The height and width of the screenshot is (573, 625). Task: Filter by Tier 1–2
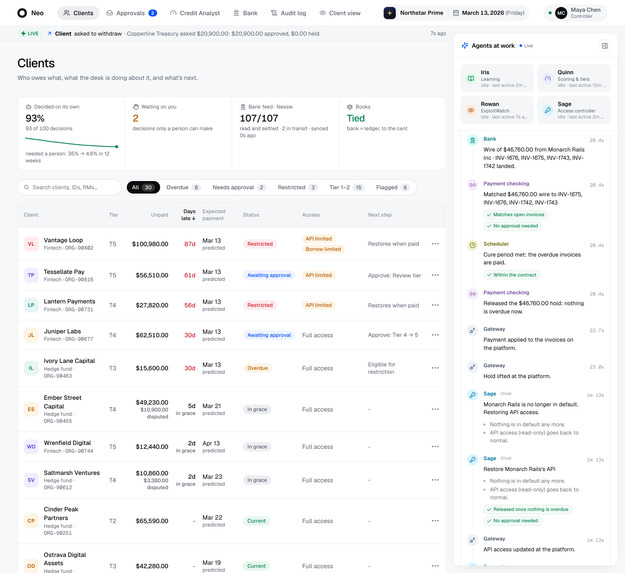346,187
